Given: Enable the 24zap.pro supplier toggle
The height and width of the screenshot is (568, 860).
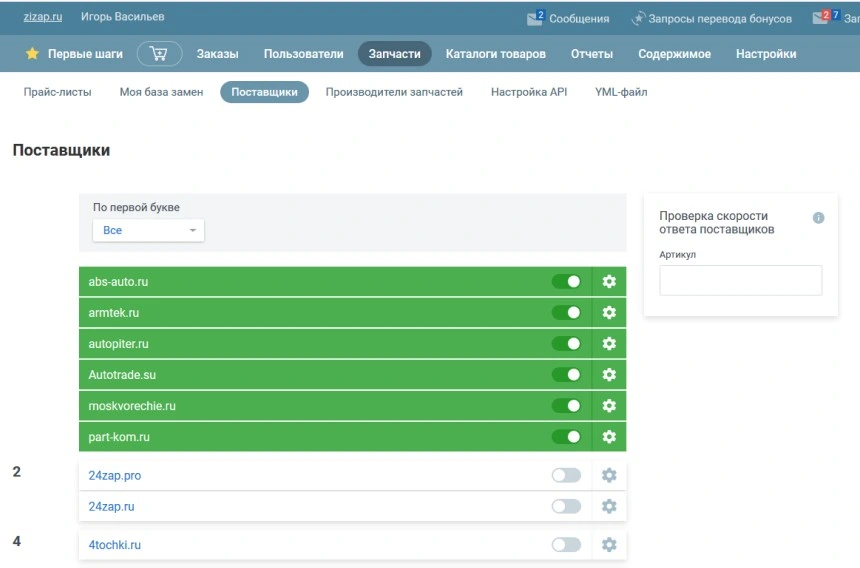Looking at the screenshot, I should (566, 475).
